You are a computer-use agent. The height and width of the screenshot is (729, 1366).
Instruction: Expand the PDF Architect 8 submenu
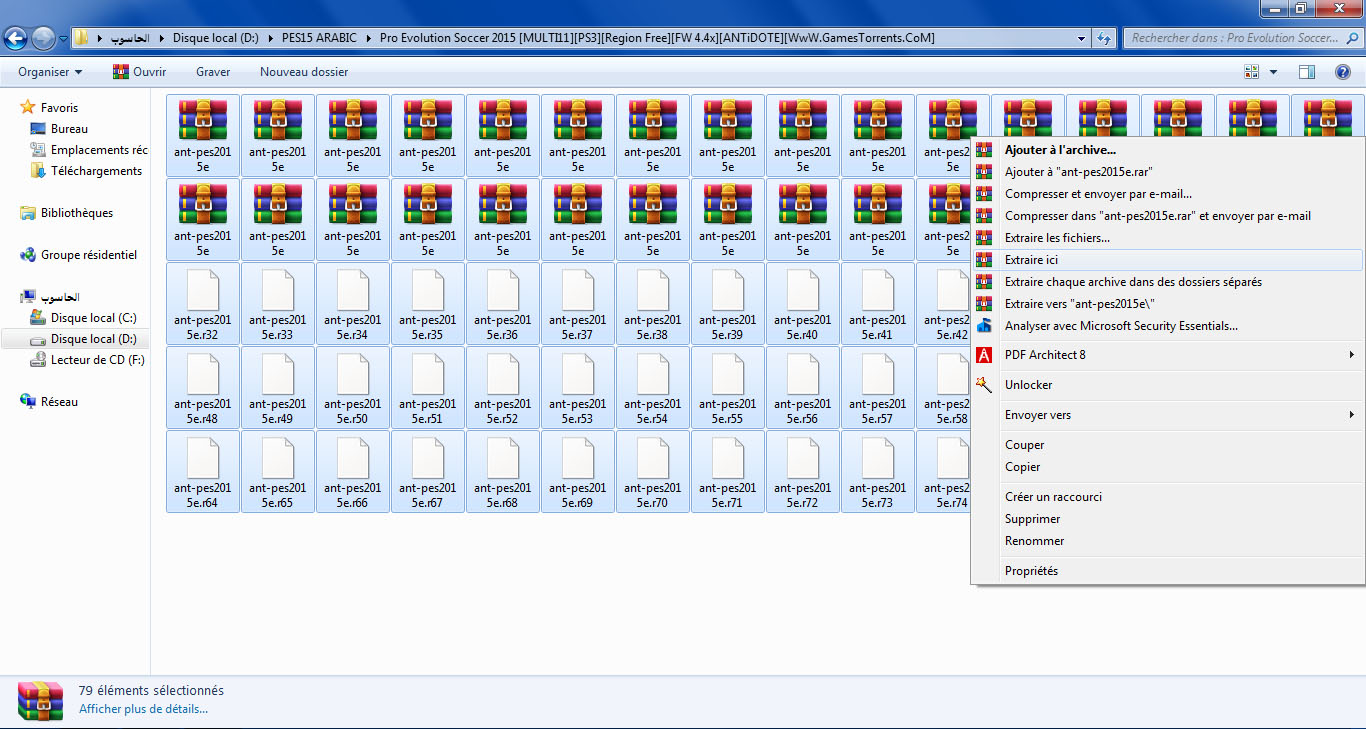[x=1351, y=355]
